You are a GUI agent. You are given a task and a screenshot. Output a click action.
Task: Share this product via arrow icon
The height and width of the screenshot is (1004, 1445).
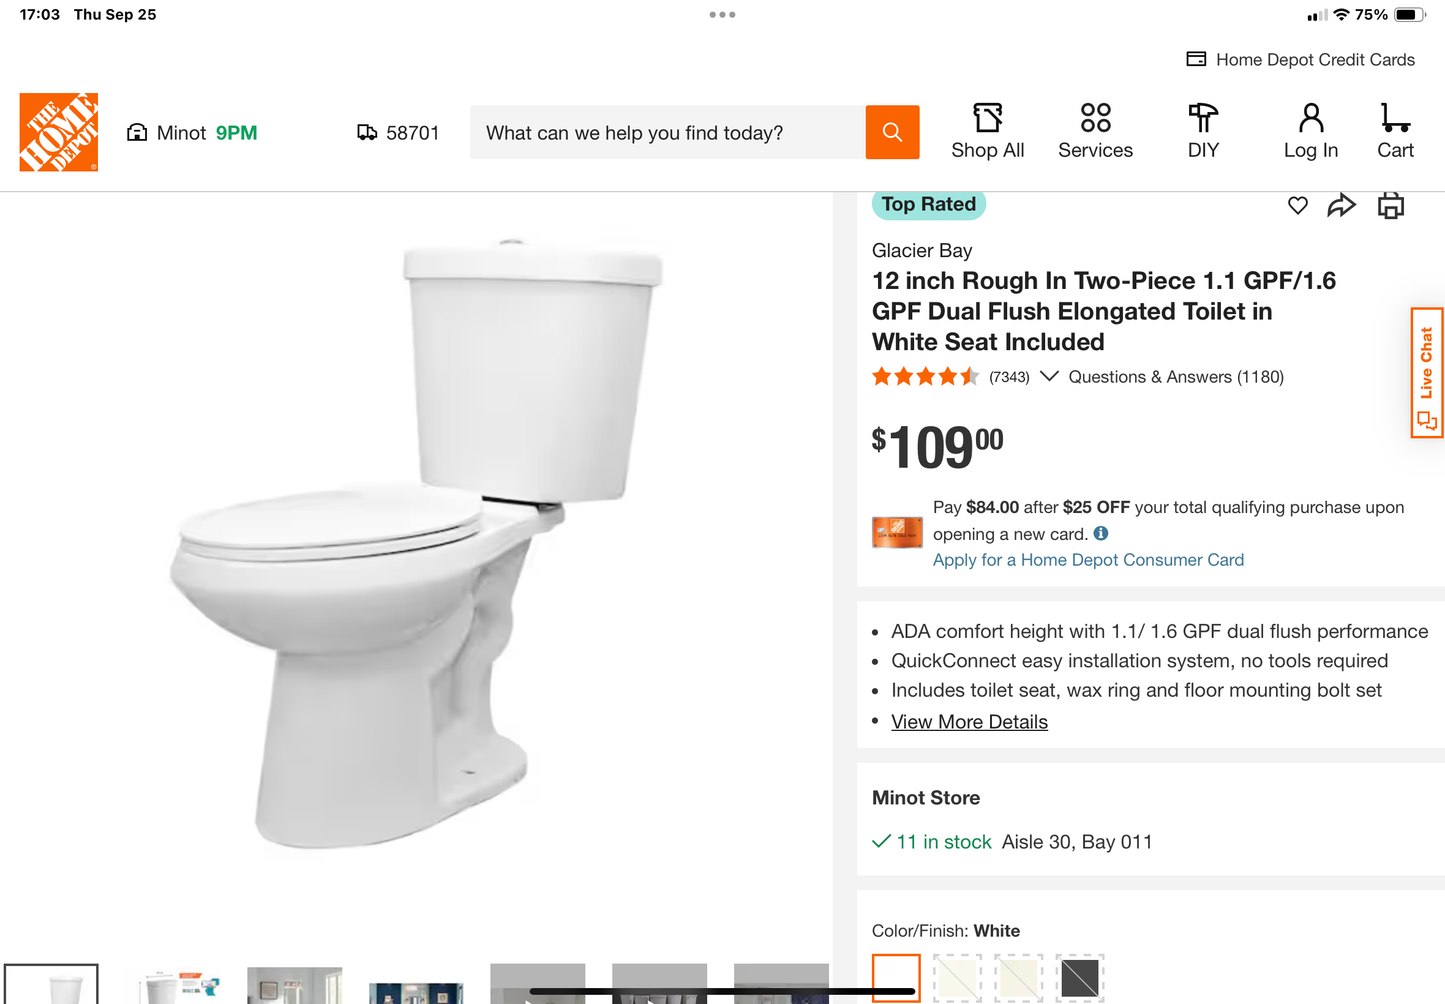coord(1341,205)
